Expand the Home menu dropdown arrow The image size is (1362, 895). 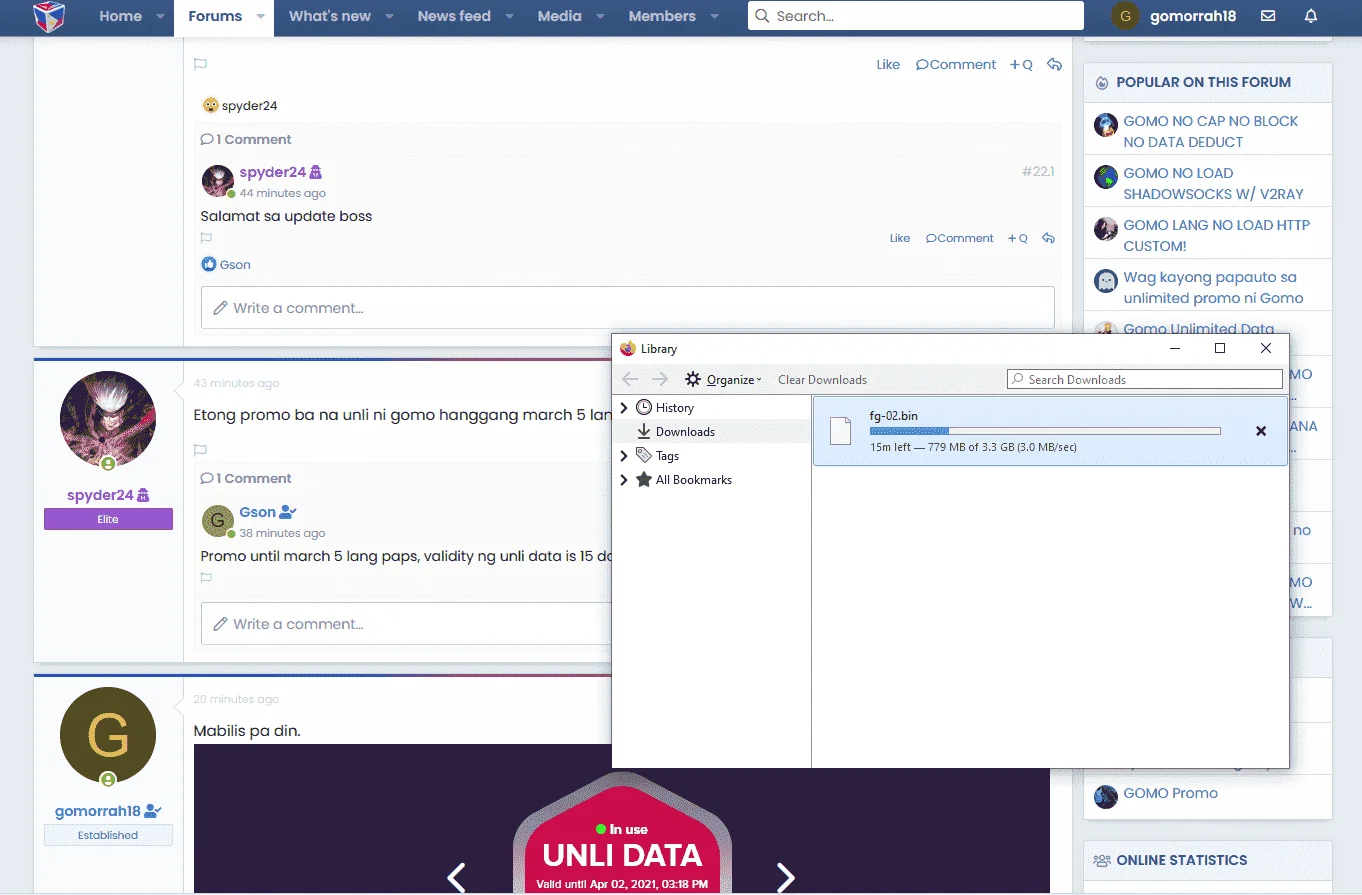point(161,17)
